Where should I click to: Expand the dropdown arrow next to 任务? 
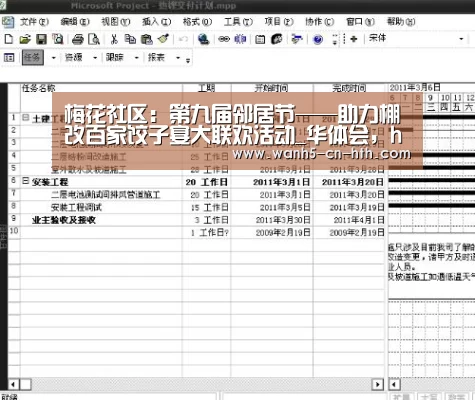54,58
